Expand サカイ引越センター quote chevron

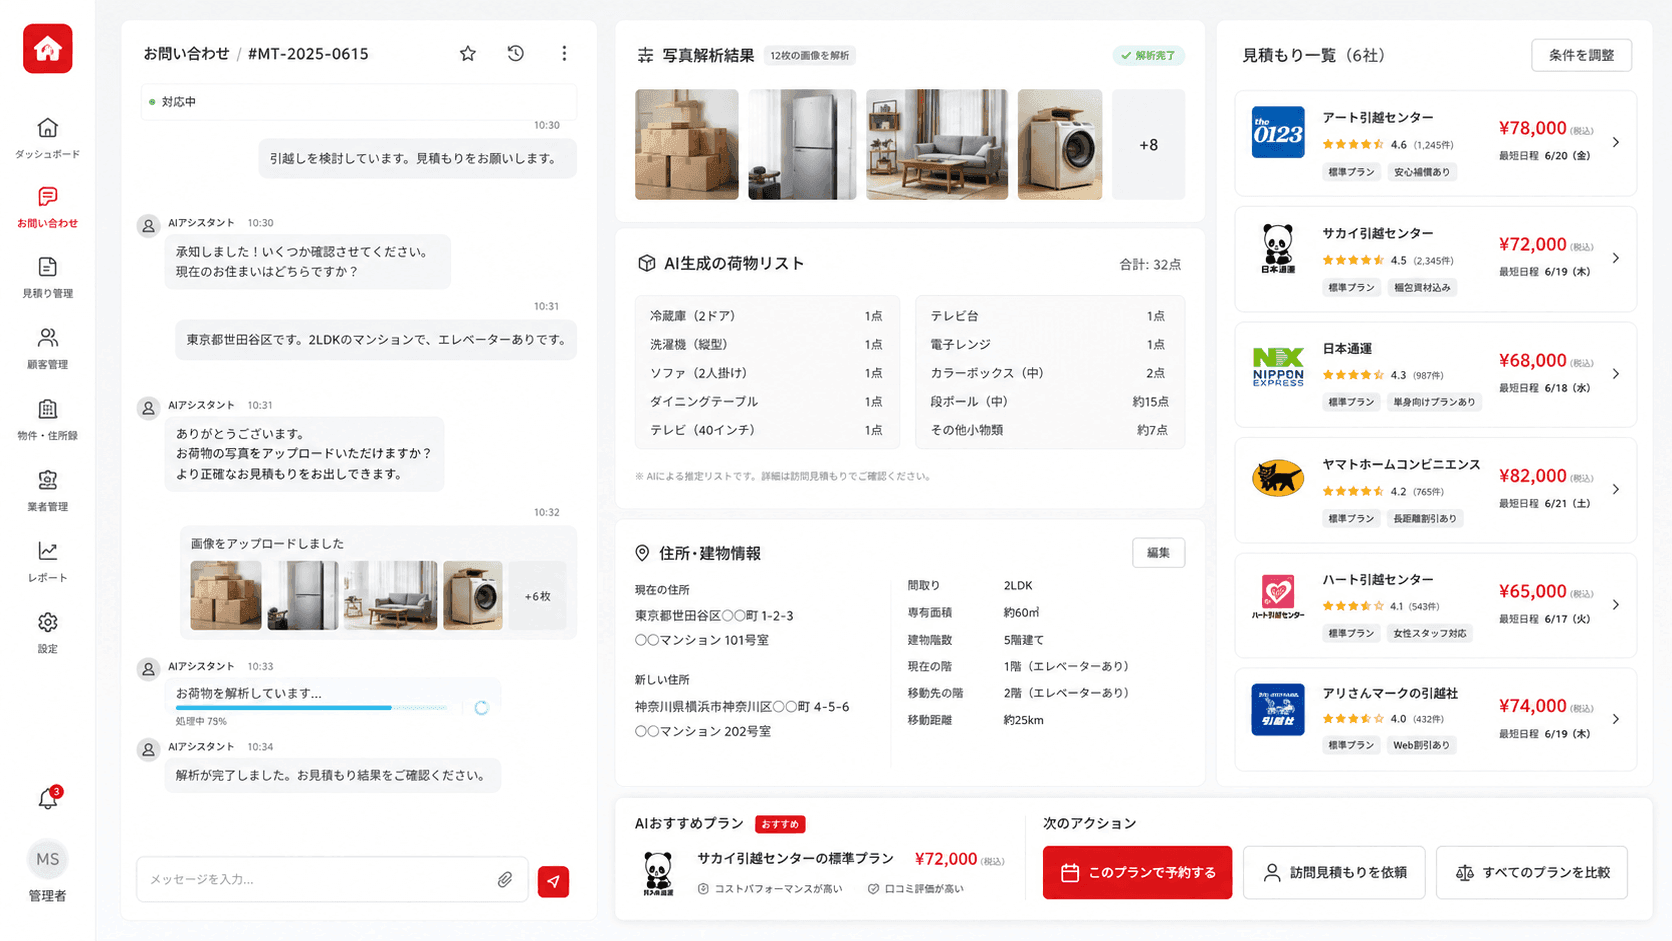(x=1616, y=258)
